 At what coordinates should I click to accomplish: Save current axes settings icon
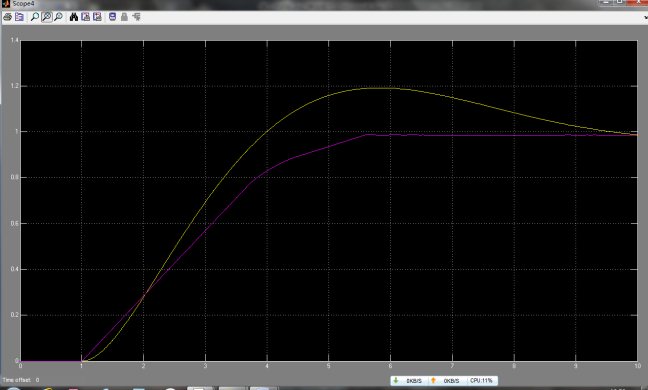click(86, 17)
